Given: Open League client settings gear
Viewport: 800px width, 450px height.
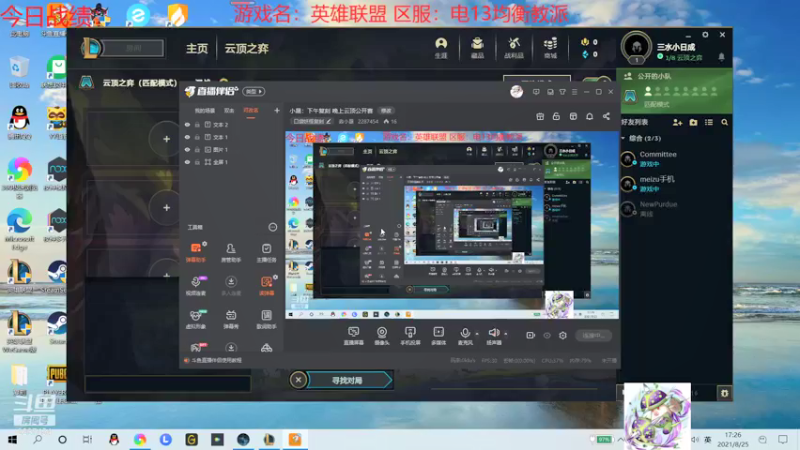Looking at the screenshot, I should (x=705, y=35).
